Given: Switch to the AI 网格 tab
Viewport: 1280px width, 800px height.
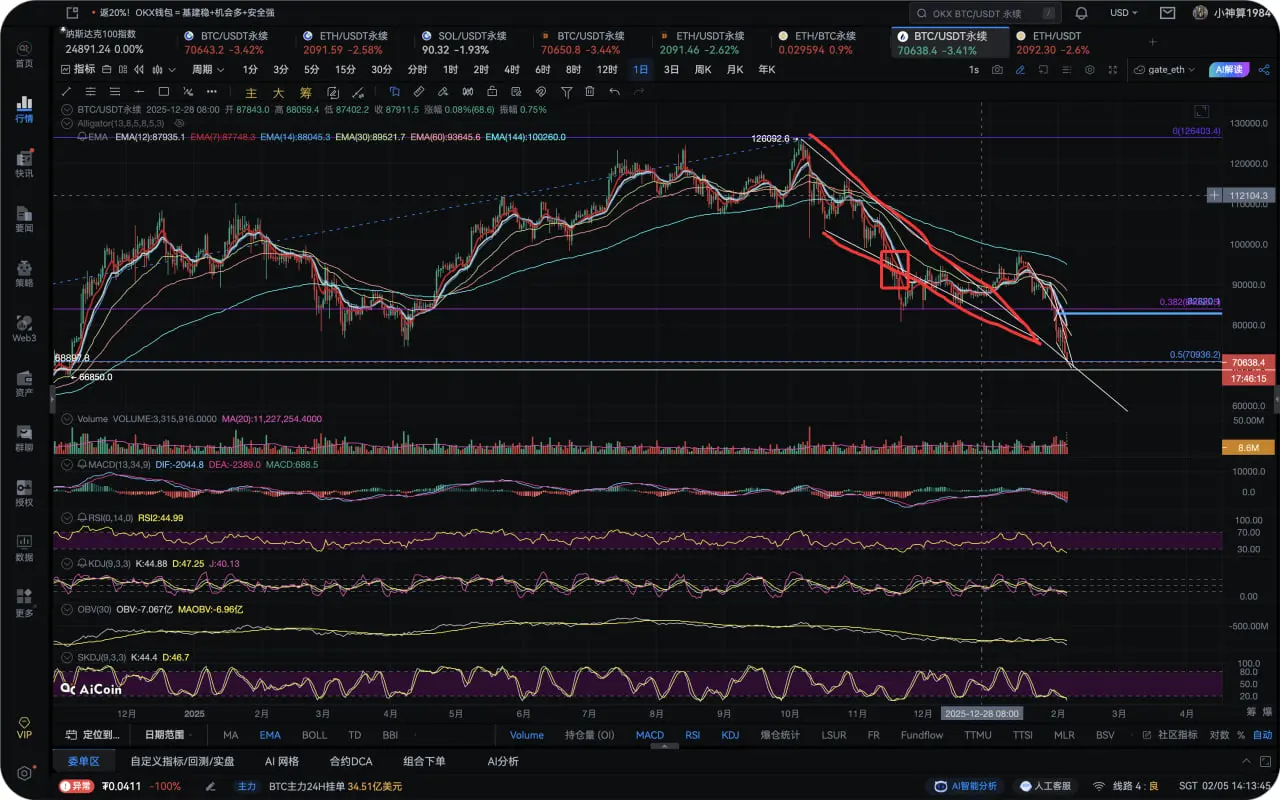Looking at the screenshot, I should click(282, 761).
